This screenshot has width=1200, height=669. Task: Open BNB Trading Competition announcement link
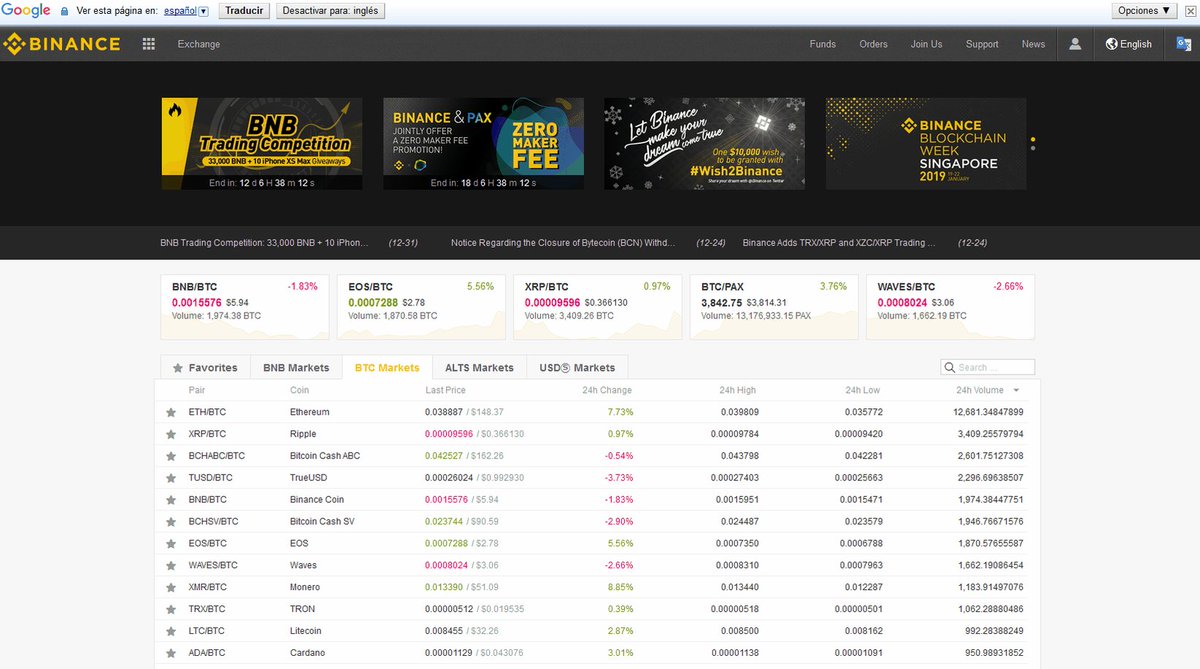(264, 242)
